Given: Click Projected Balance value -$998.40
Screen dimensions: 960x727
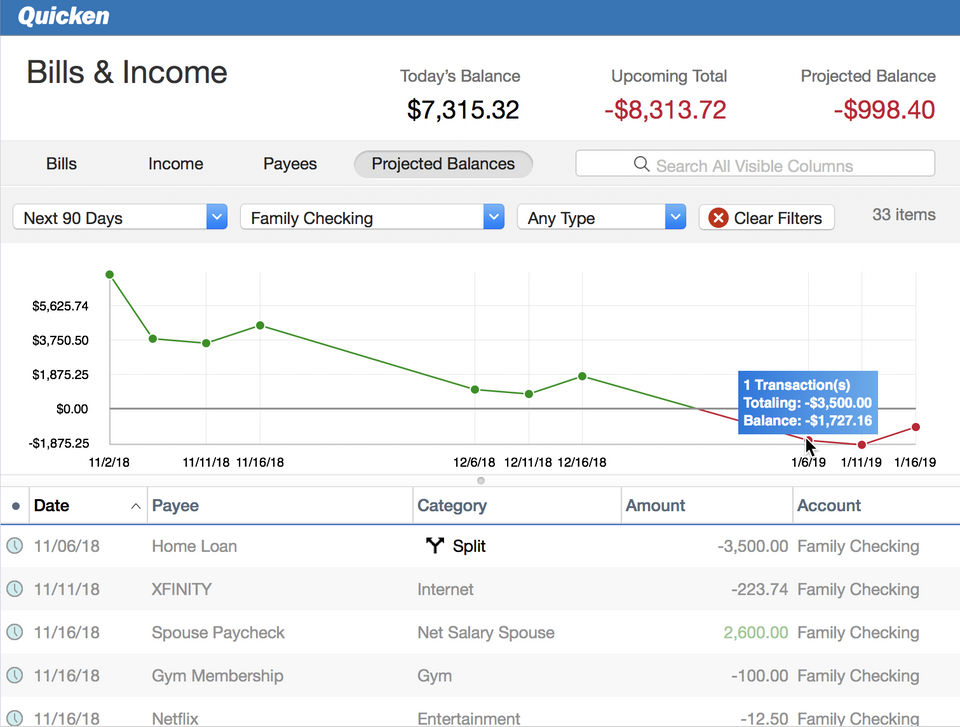Looking at the screenshot, I should [884, 110].
